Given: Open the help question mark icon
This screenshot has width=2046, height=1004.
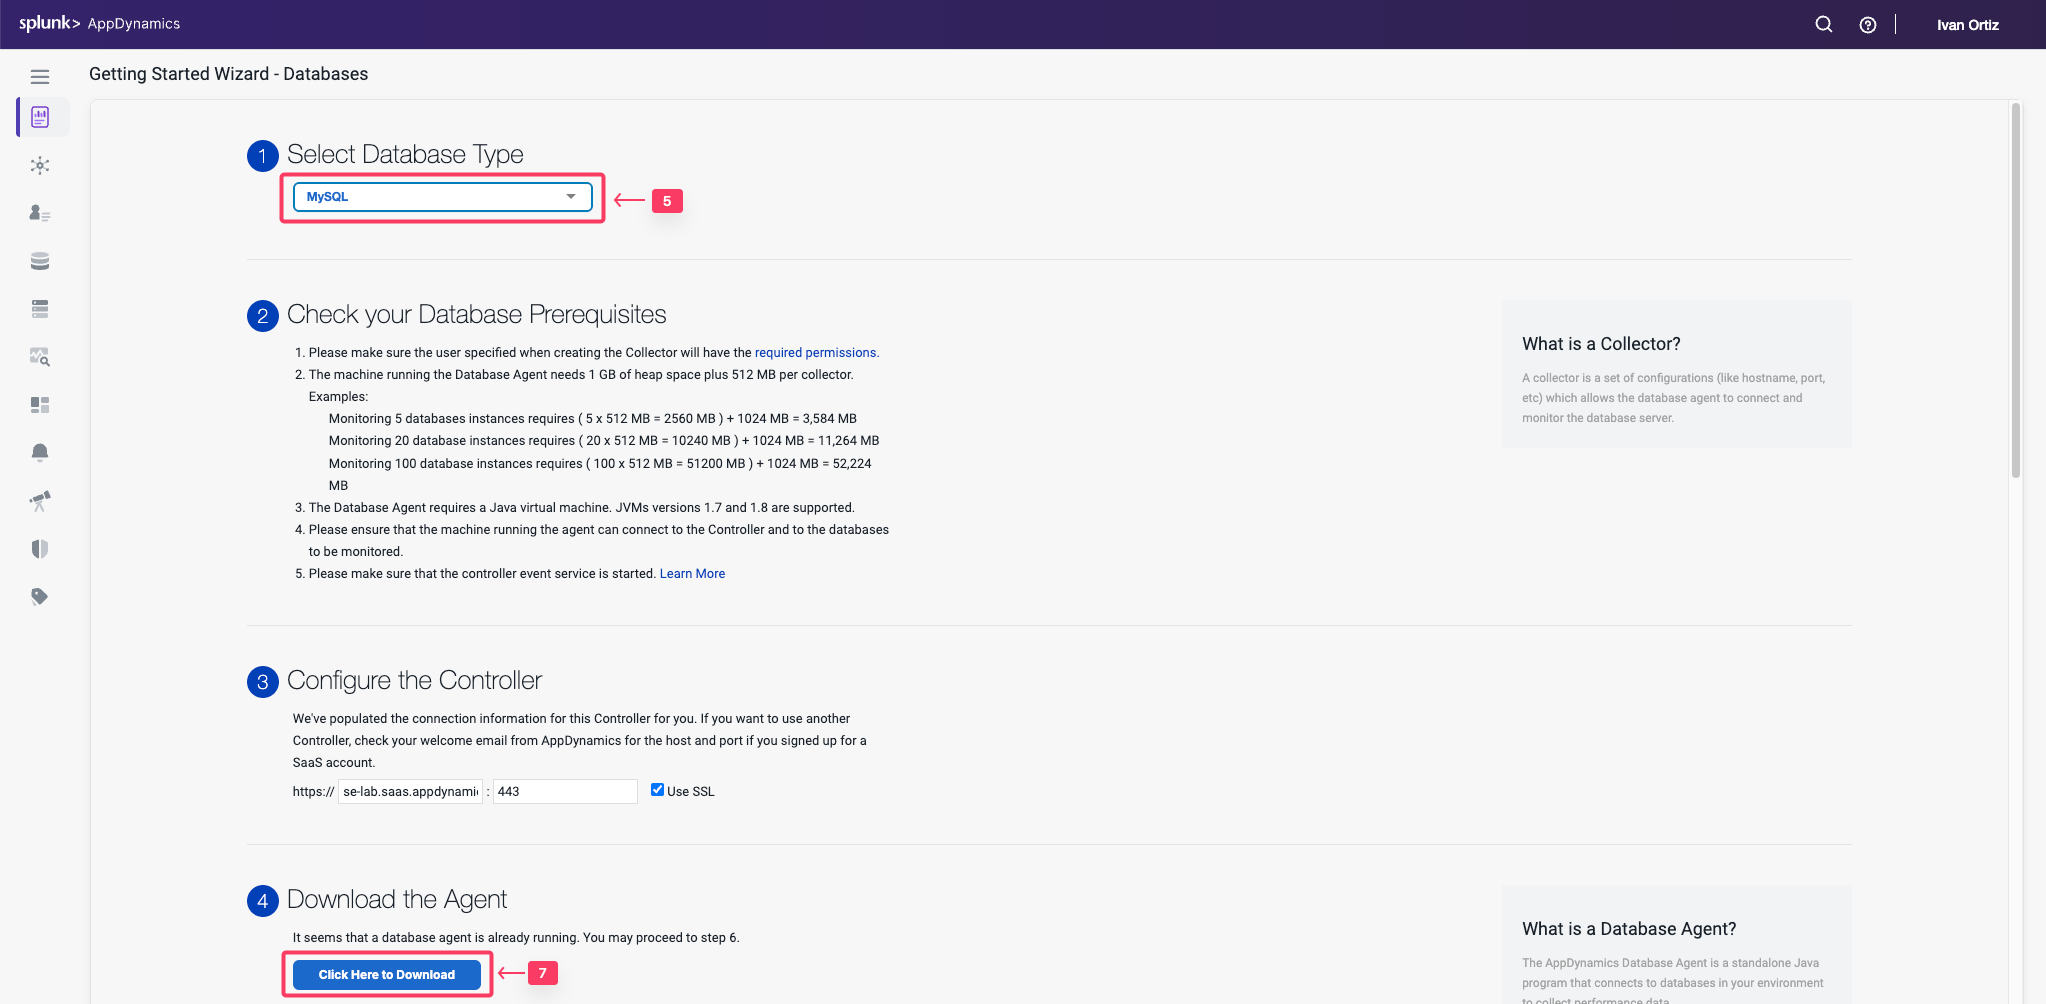Looking at the screenshot, I should pyautogui.click(x=1867, y=25).
